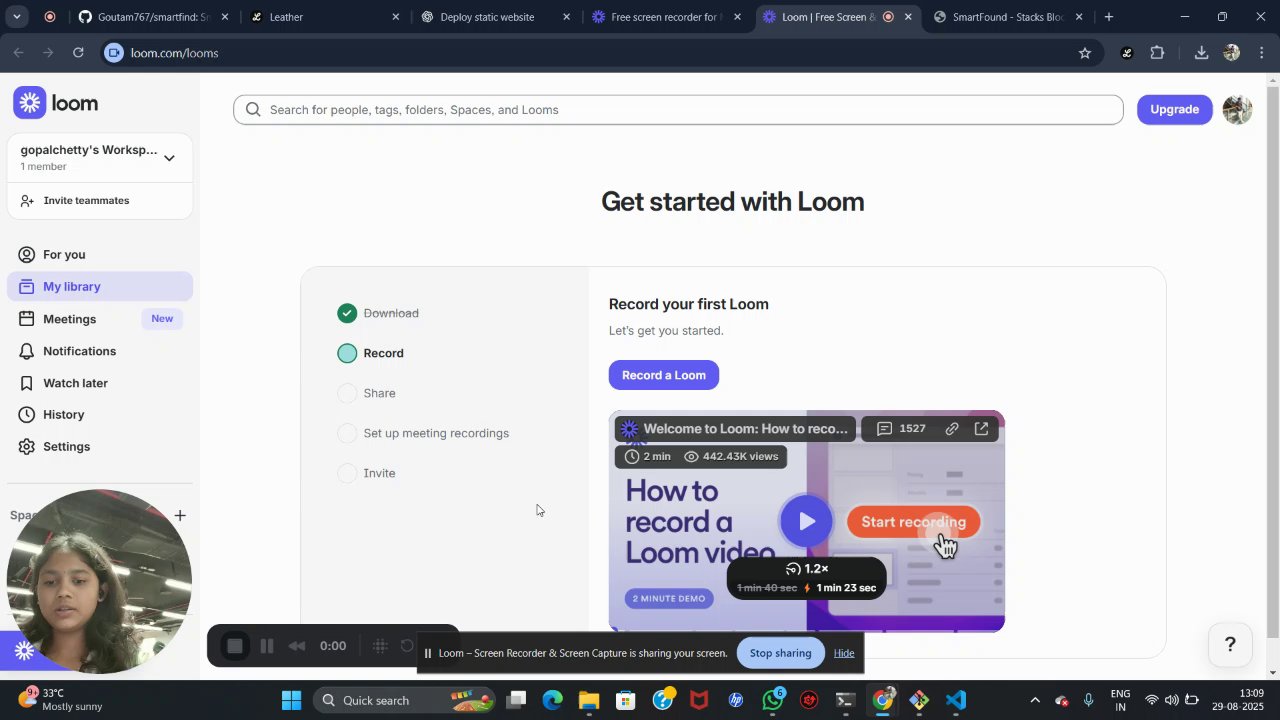Click the Upgrade button
The height and width of the screenshot is (720, 1280).
(x=1174, y=109)
